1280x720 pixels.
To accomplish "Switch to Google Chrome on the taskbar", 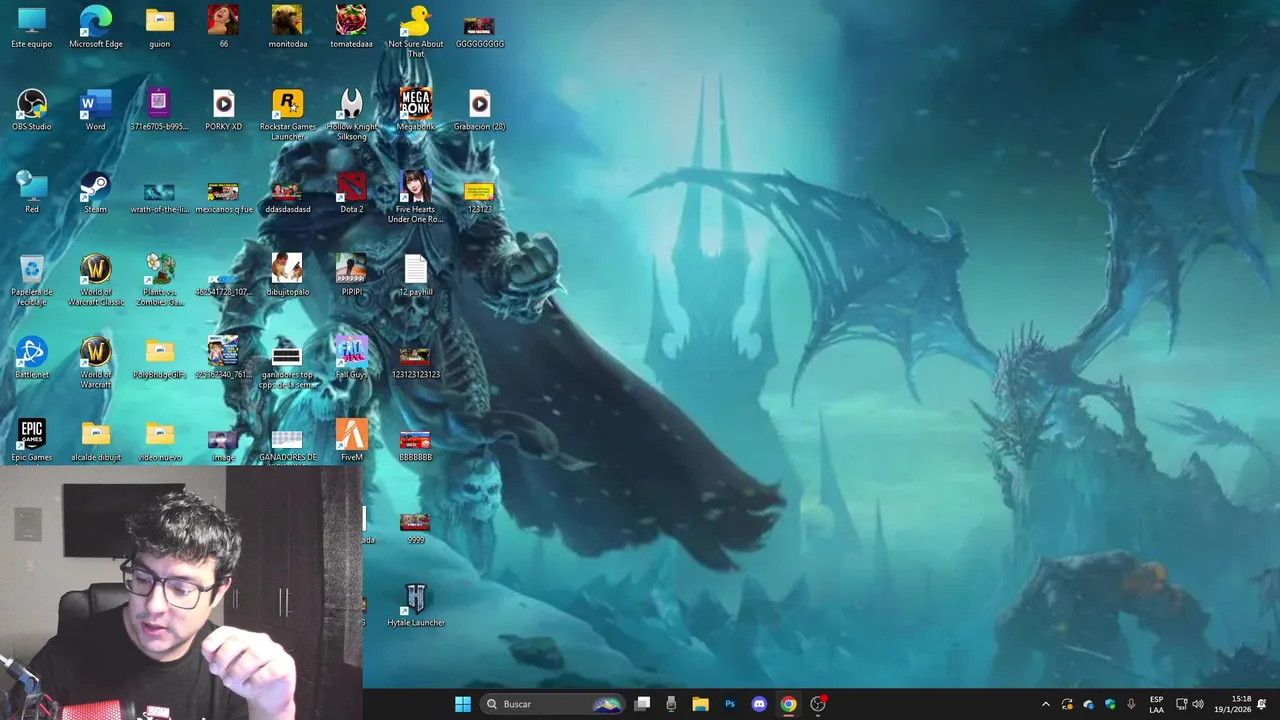I will [788, 704].
